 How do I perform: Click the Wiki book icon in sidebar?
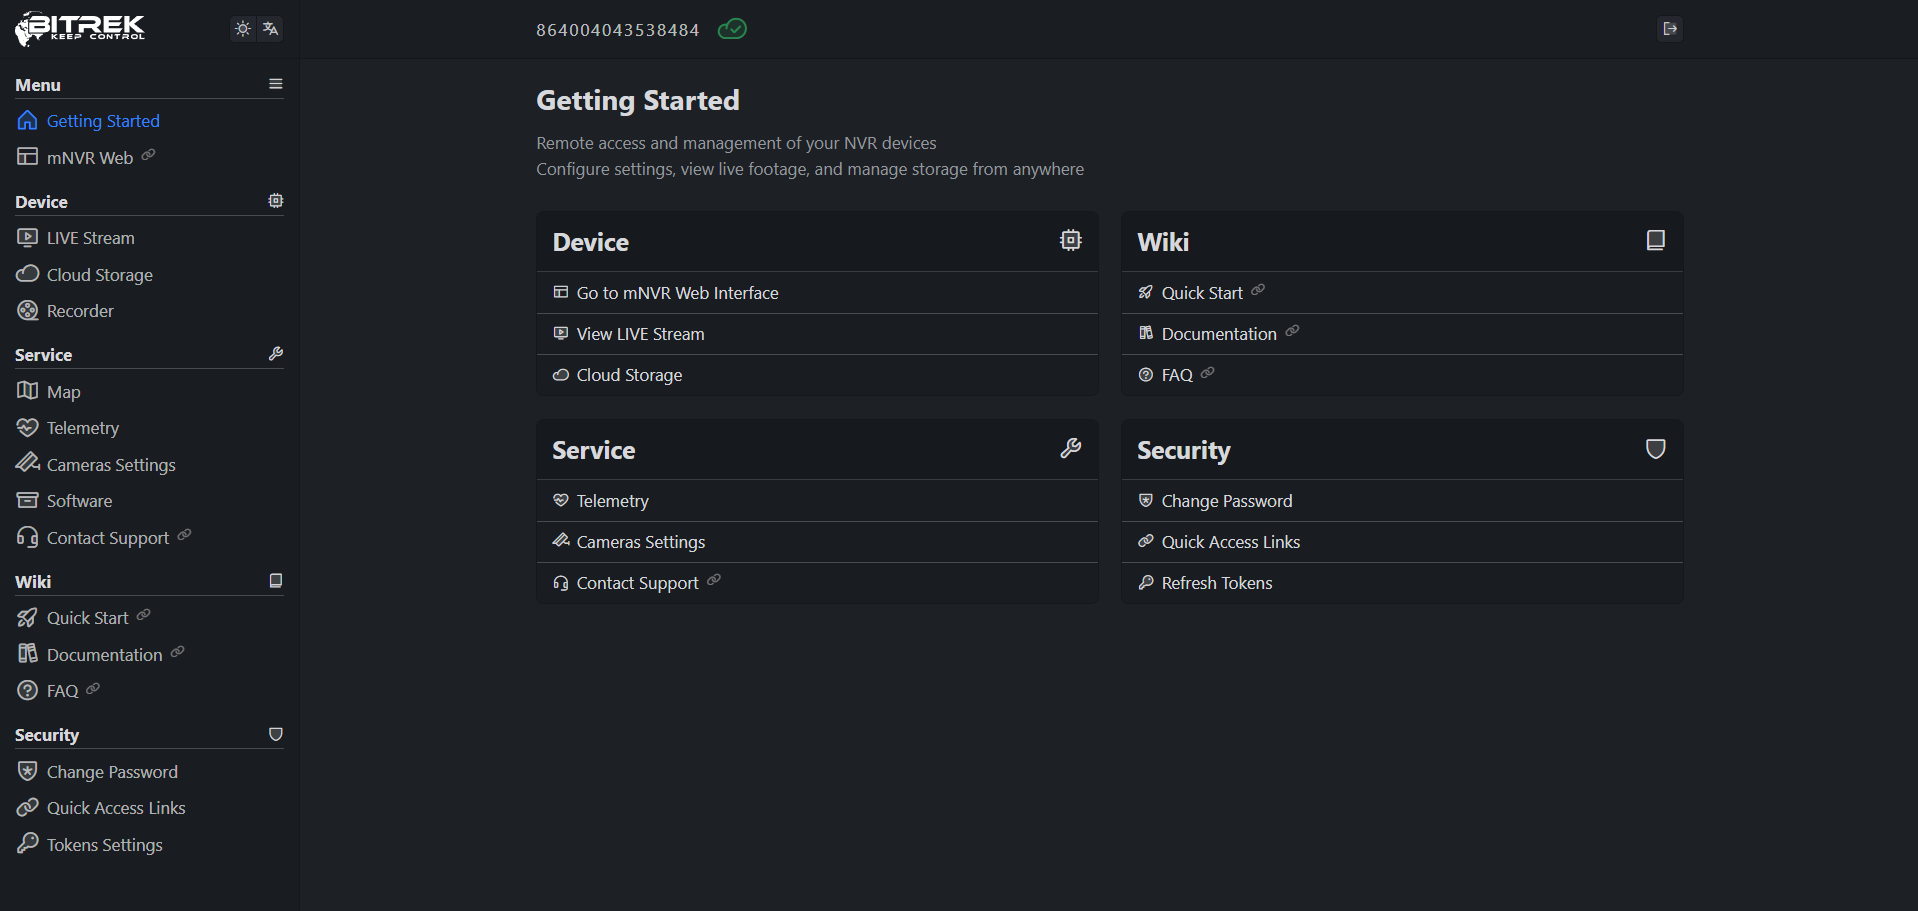tap(276, 581)
